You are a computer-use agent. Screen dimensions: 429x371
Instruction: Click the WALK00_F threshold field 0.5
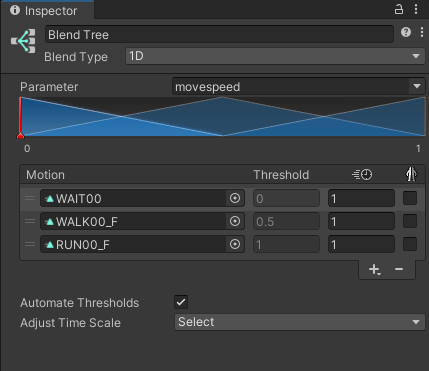[x=286, y=221]
